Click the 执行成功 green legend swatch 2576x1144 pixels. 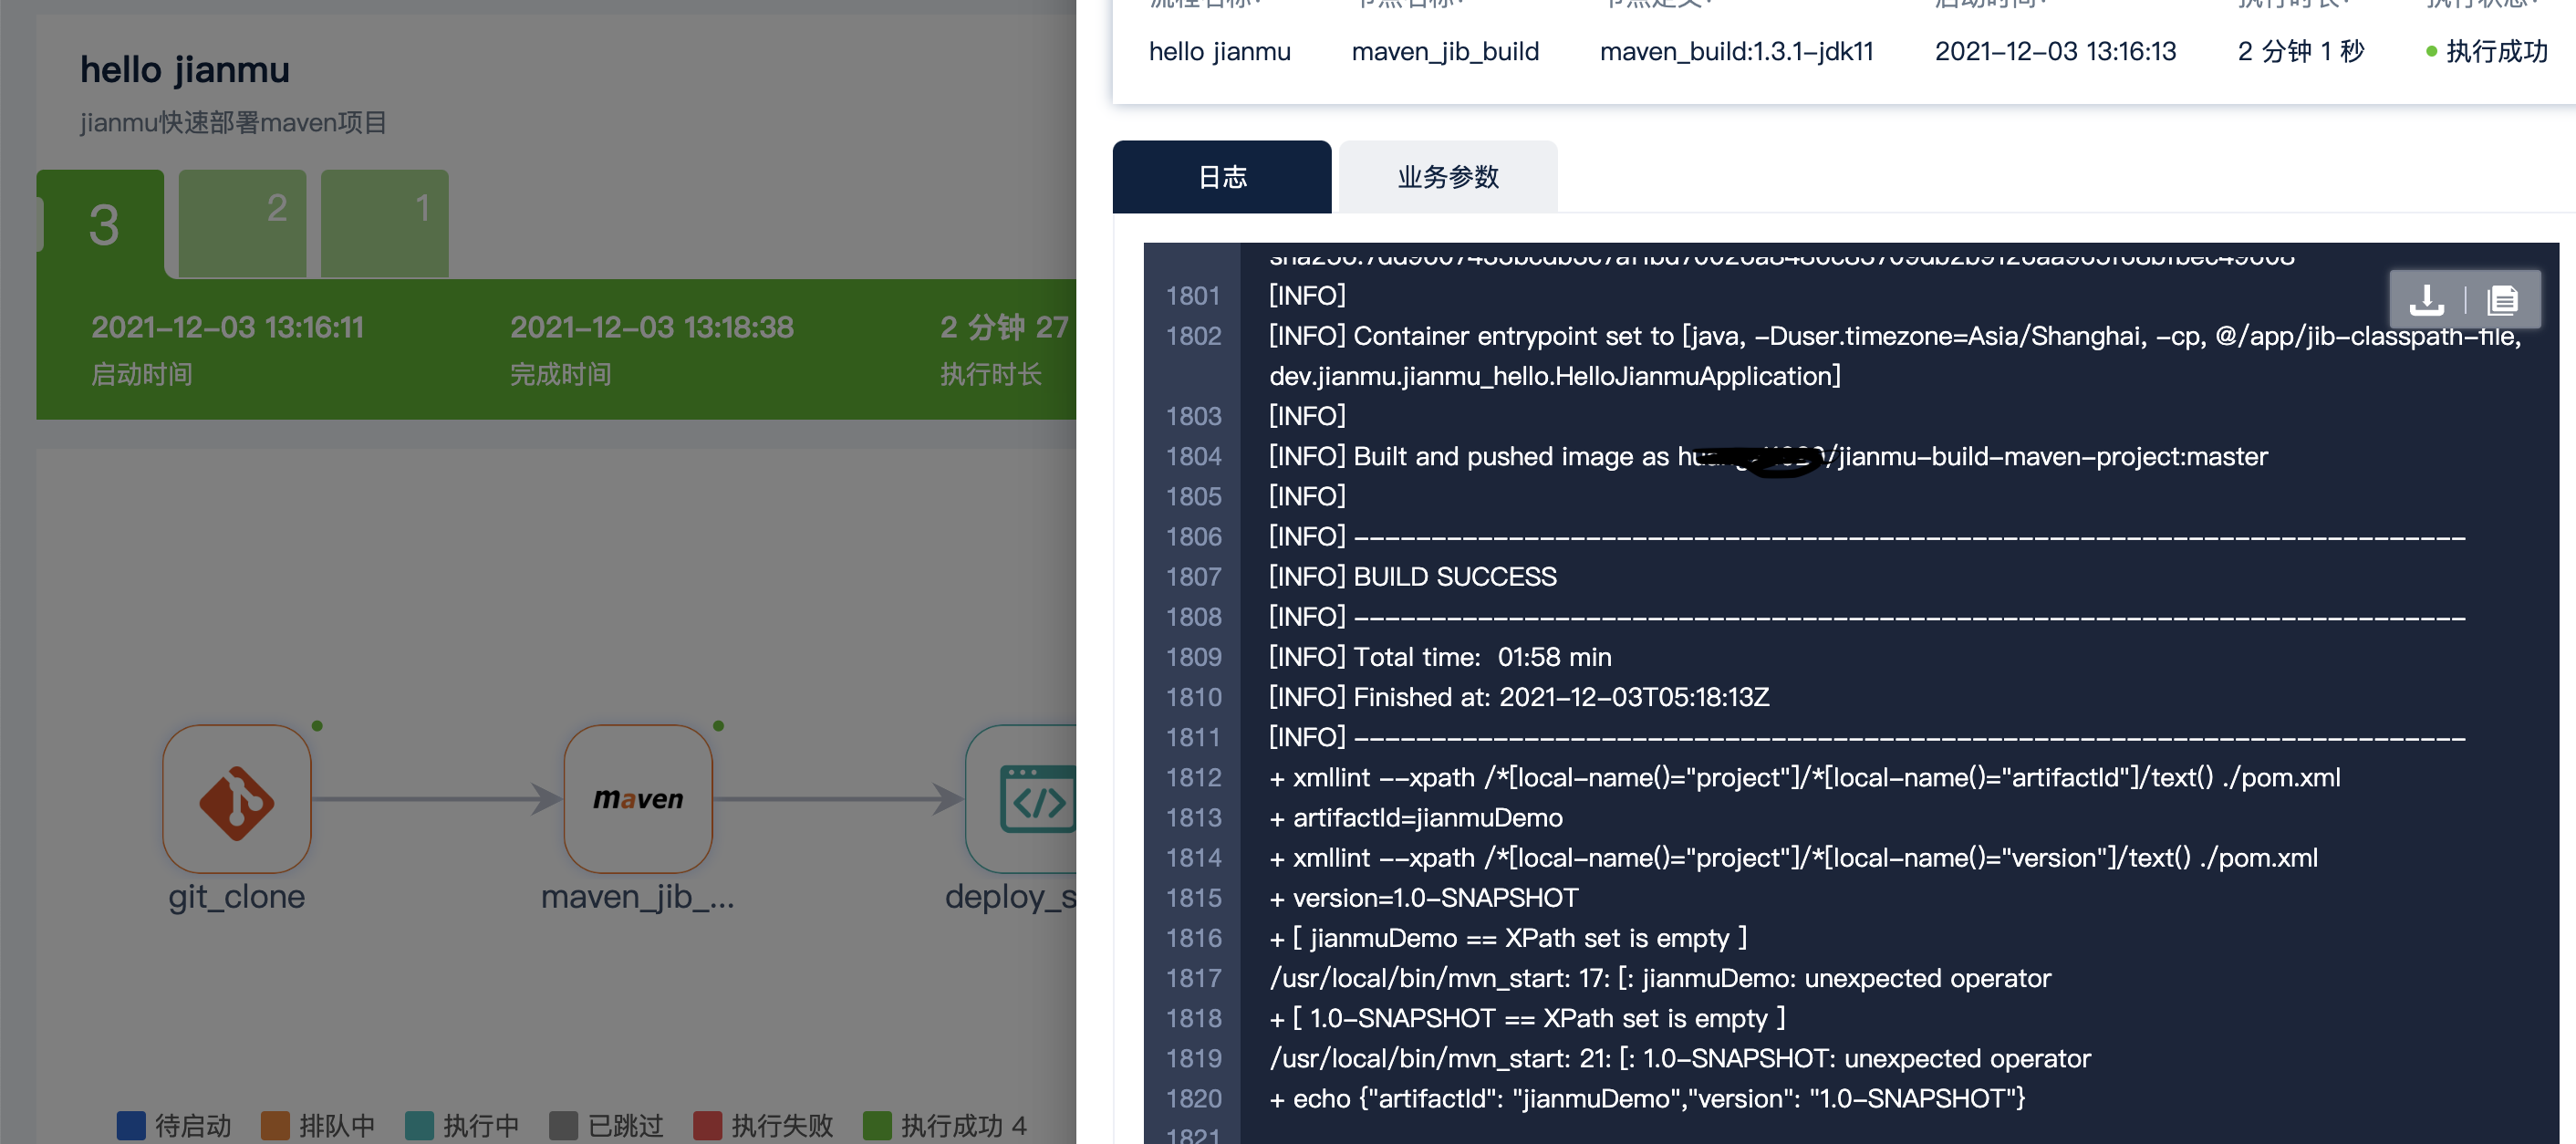click(x=877, y=1125)
